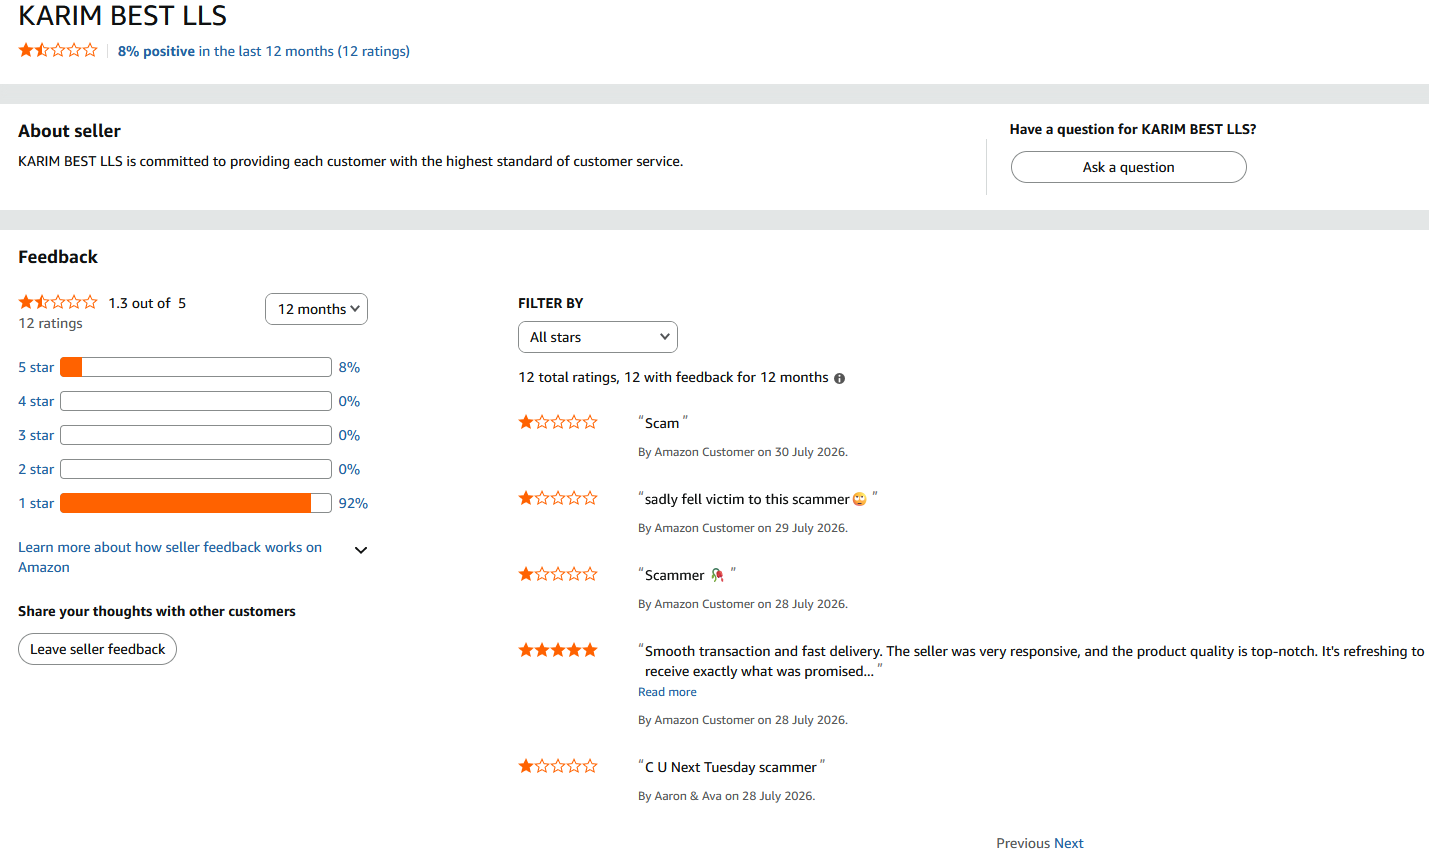1429x854 pixels.
Task: Click Read more on the five-star review
Action: (667, 692)
